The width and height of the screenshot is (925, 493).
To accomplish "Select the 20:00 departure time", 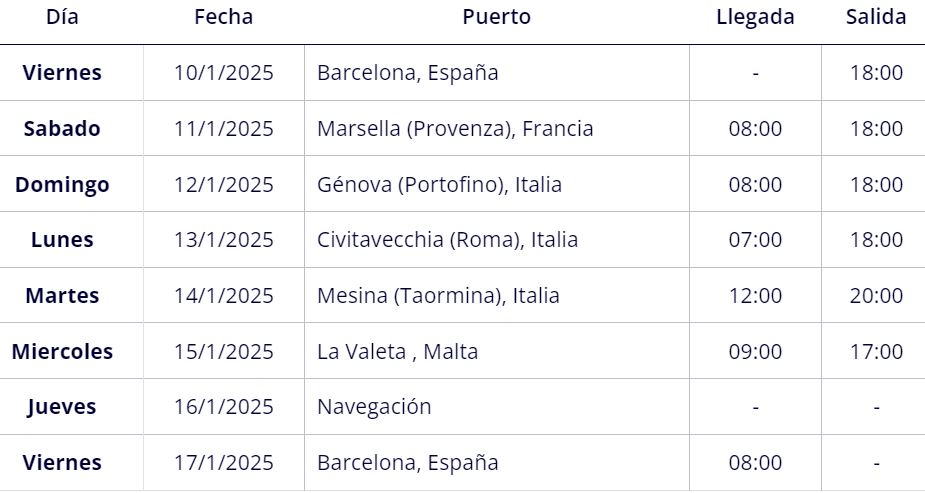I will coord(876,295).
